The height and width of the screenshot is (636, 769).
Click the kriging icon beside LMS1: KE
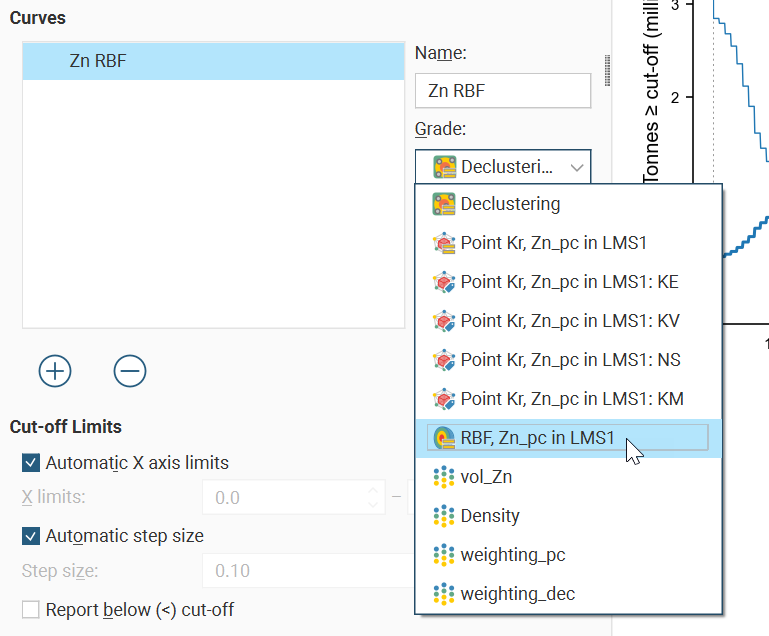click(x=444, y=282)
